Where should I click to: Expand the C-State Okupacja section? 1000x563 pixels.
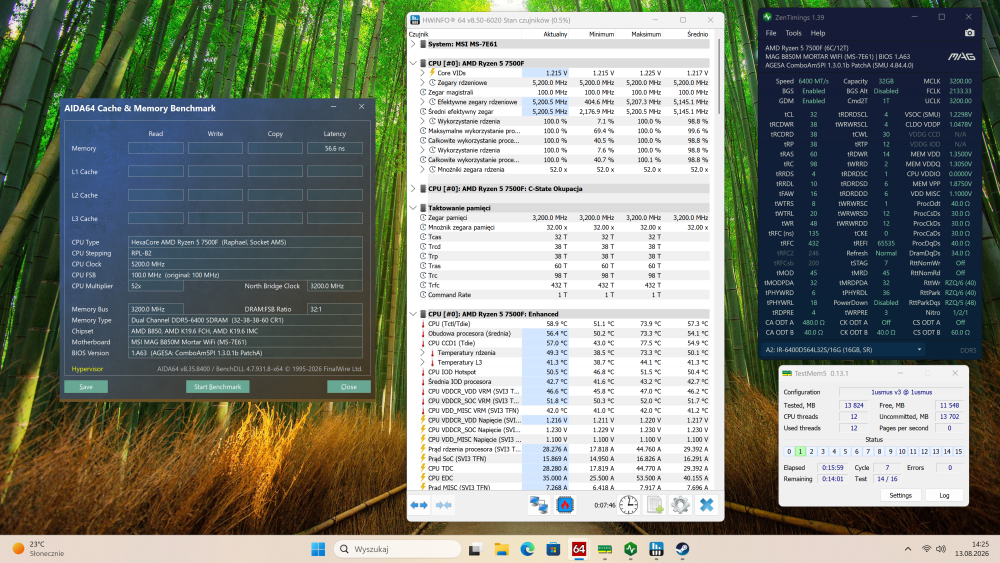(x=413, y=189)
